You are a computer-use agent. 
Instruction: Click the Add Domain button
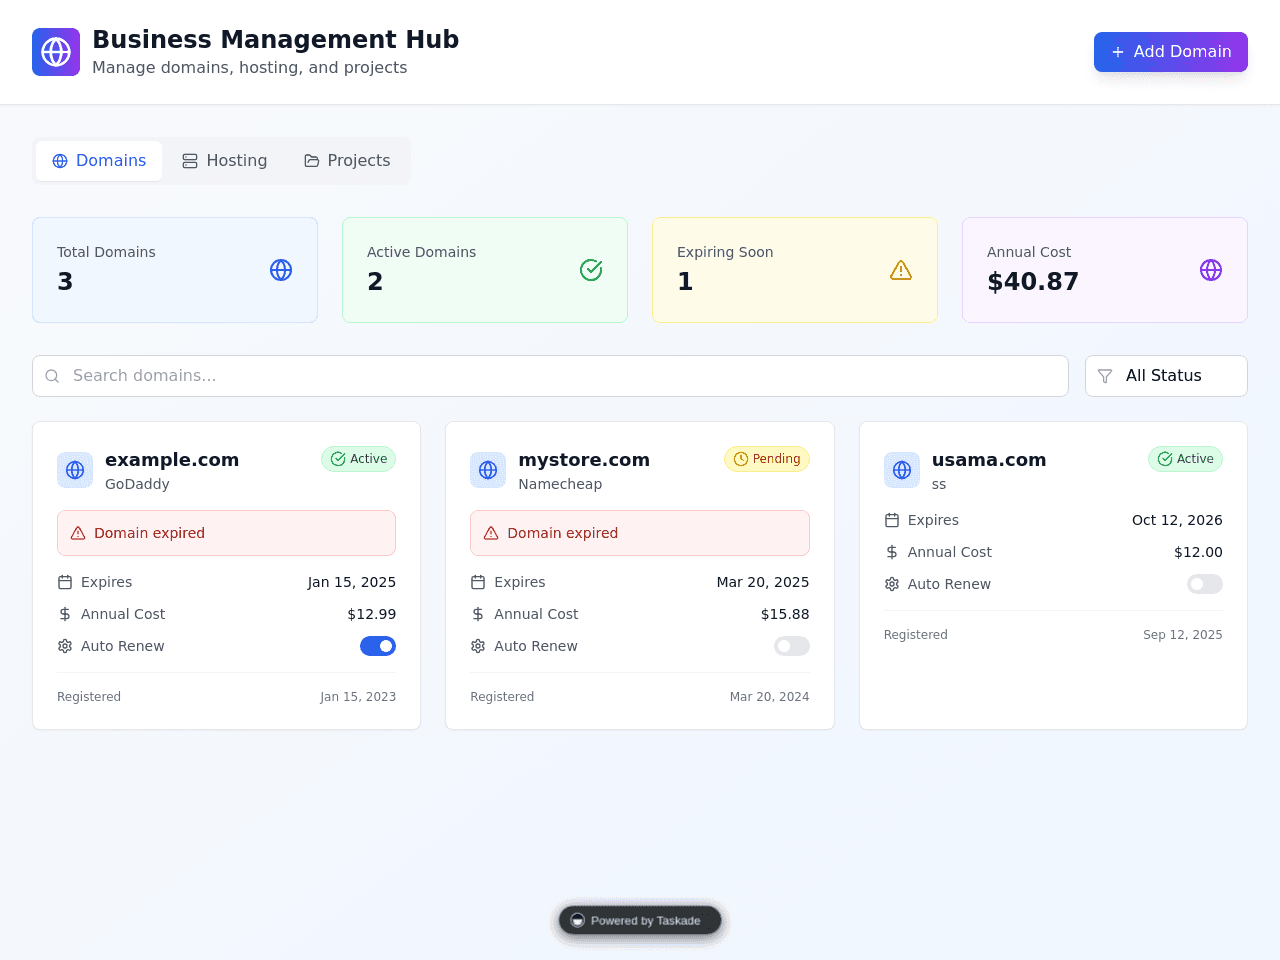(1171, 52)
